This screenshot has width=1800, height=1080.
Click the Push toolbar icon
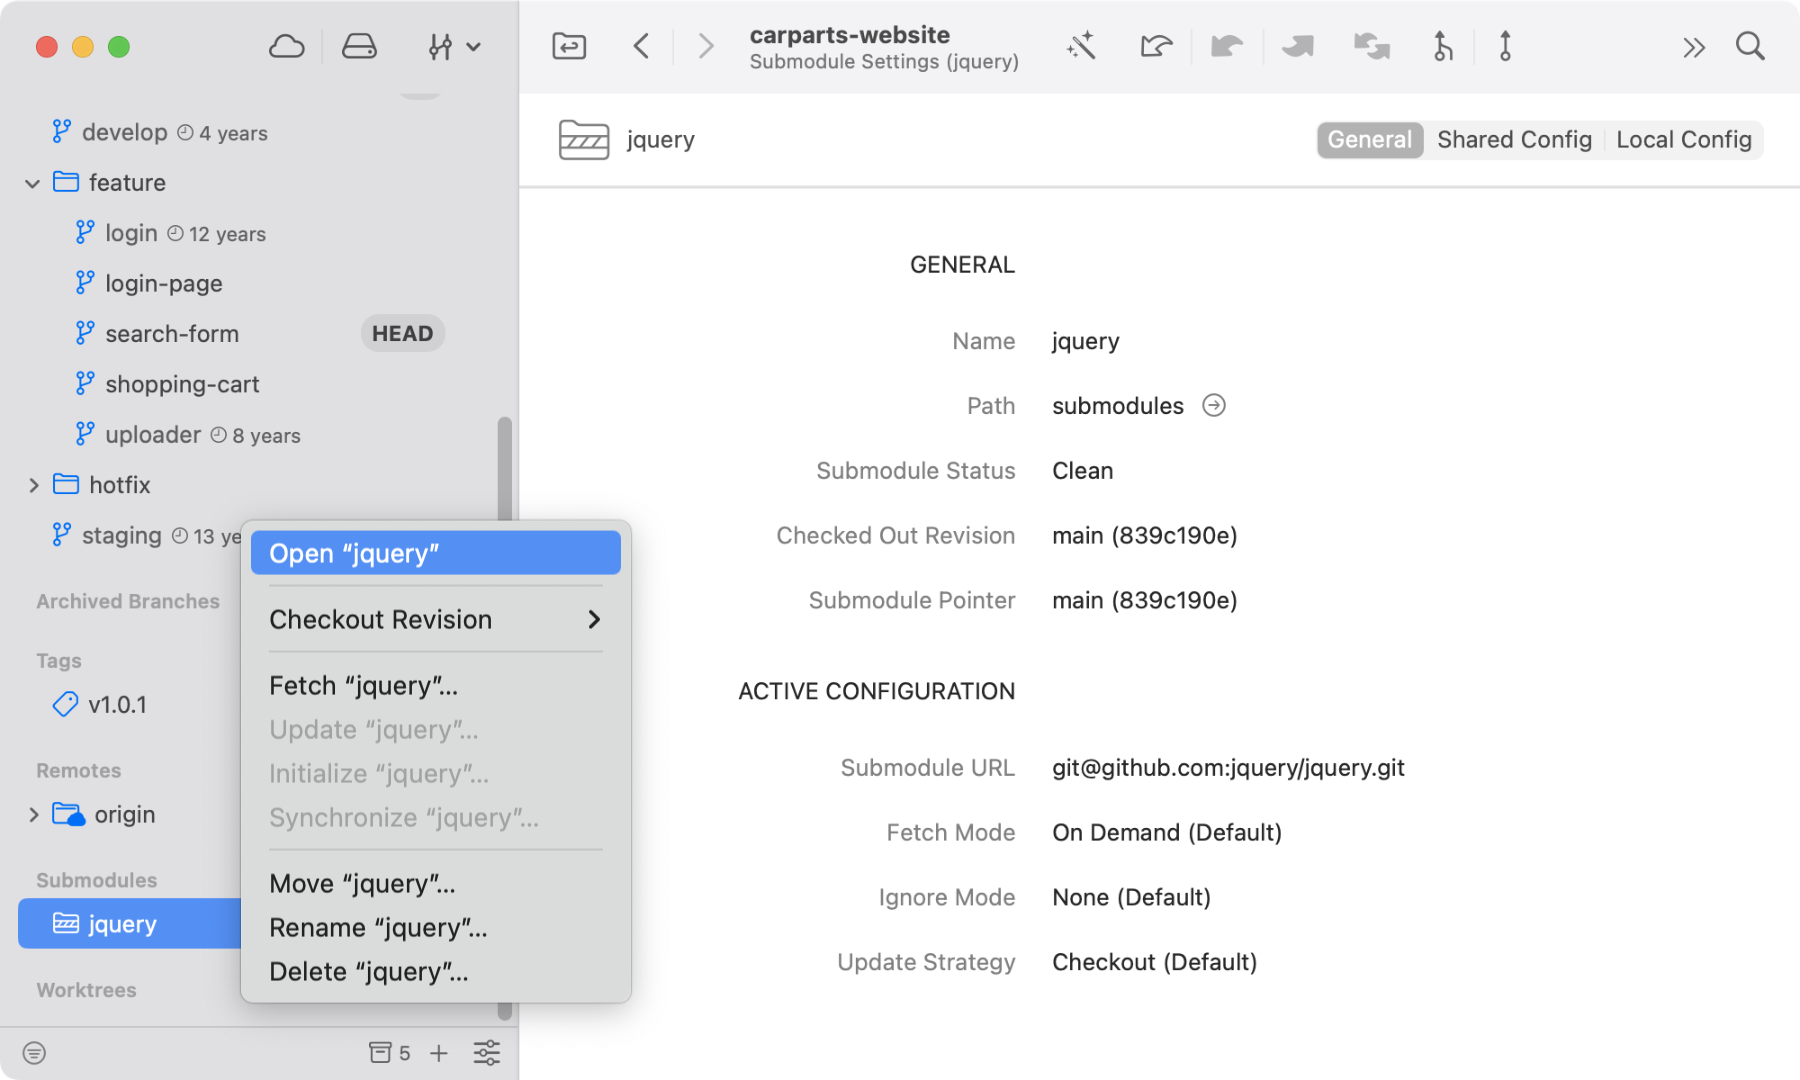(1297, 45)
